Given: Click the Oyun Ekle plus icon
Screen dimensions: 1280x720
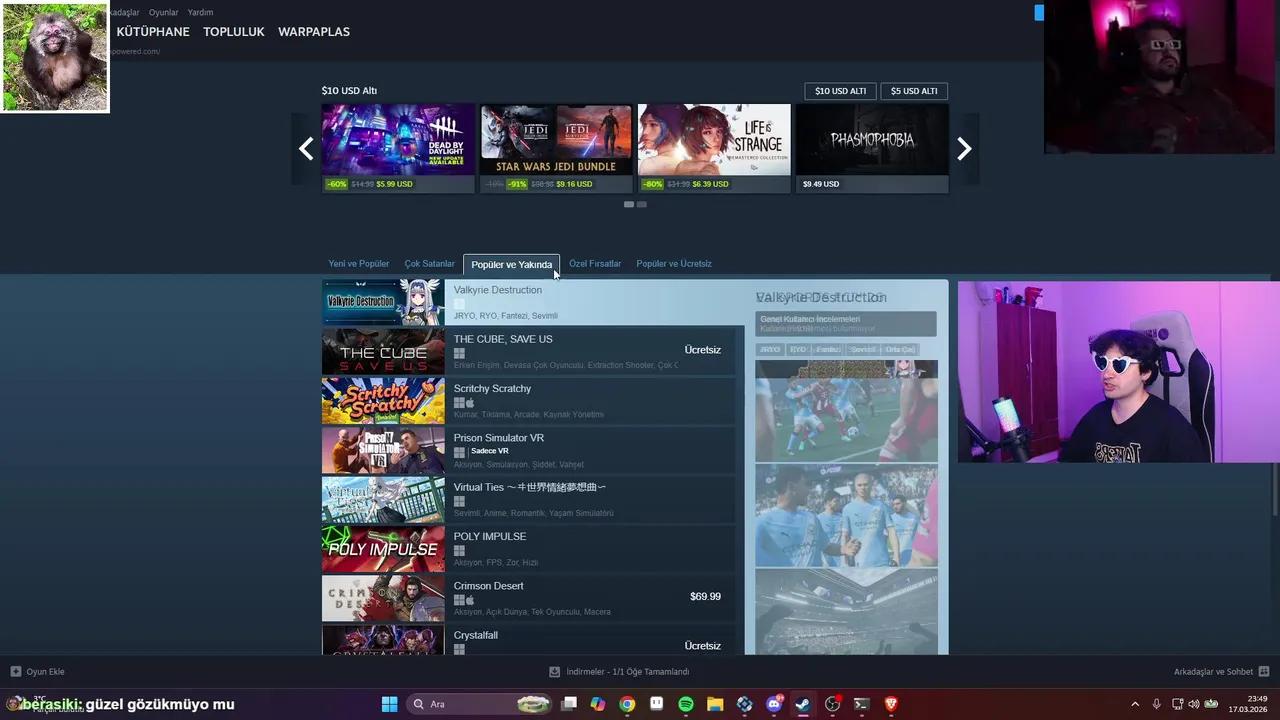Looking at the screenshot, I should (15, 672).
